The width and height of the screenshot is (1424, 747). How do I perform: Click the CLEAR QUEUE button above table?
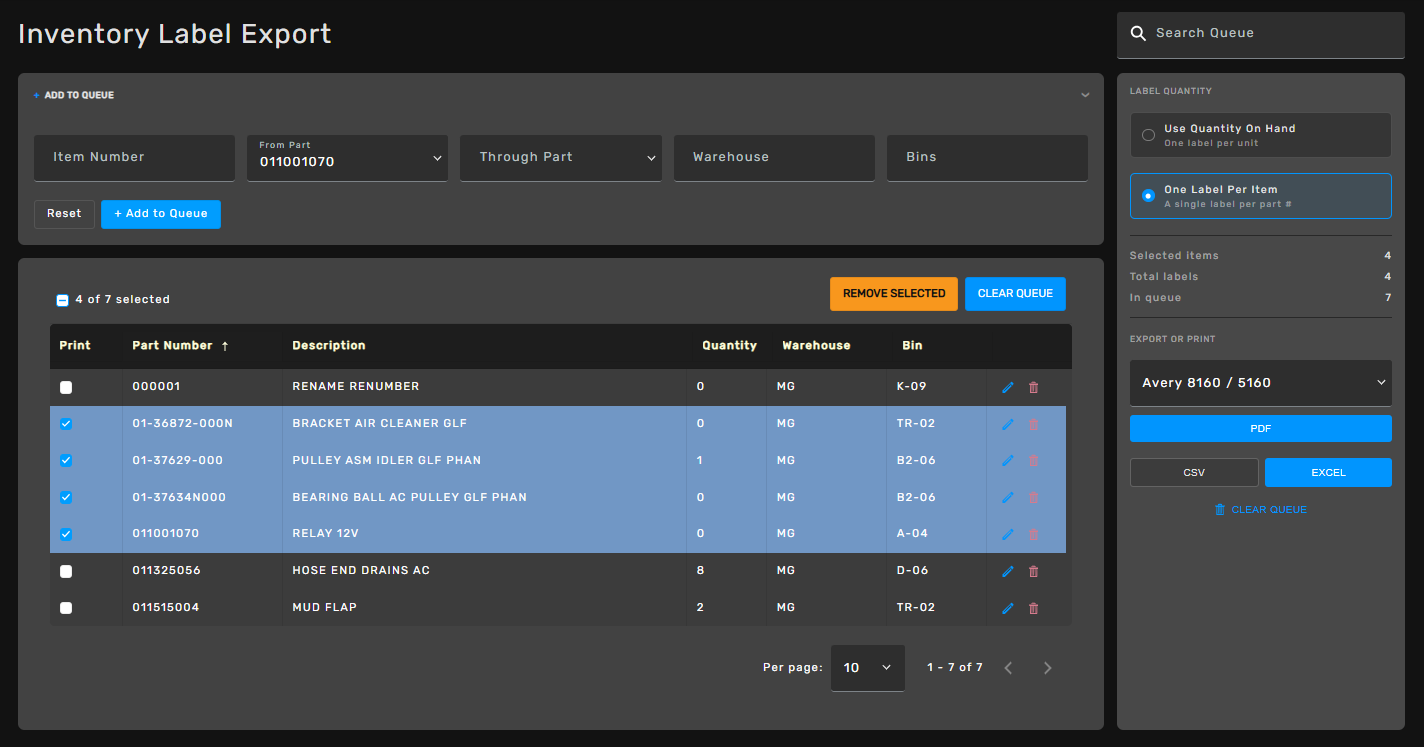tap(1015, 294)
